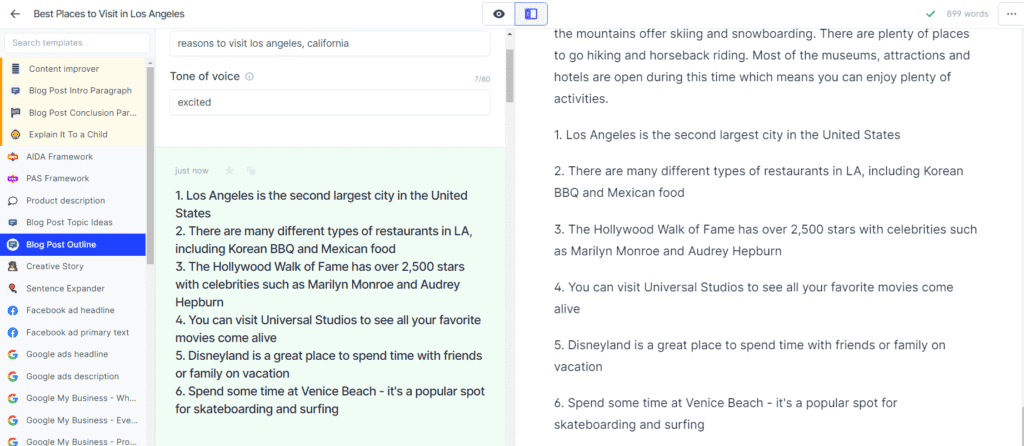Select the Blog Post Outline template

coord(73,245)
